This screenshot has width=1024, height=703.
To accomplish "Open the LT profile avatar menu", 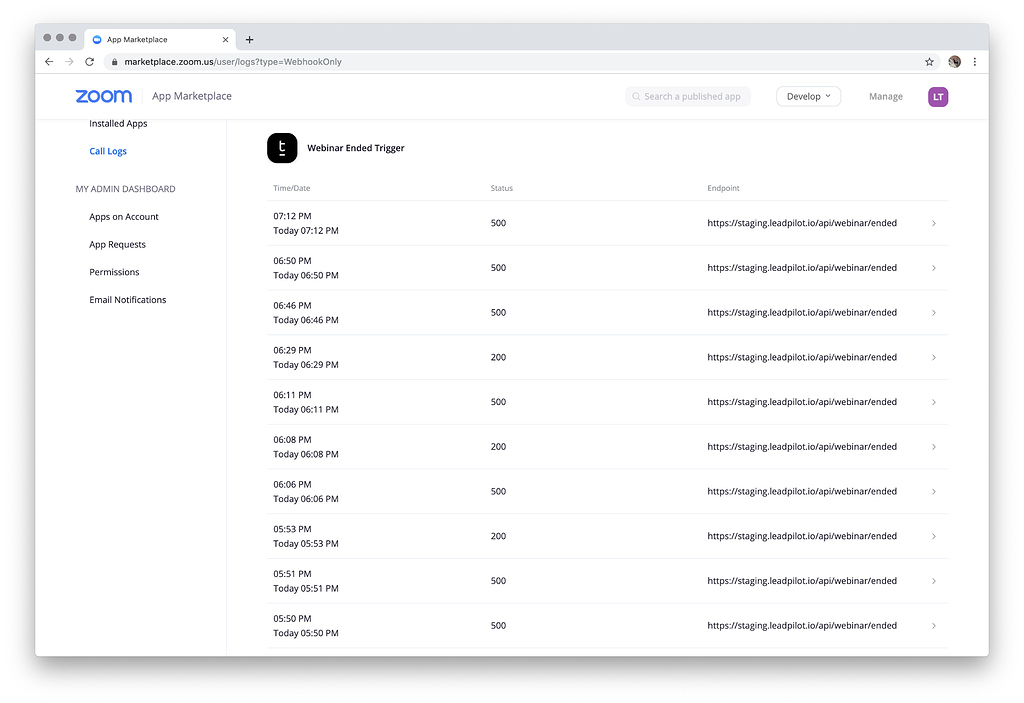I will click(937, 96).
